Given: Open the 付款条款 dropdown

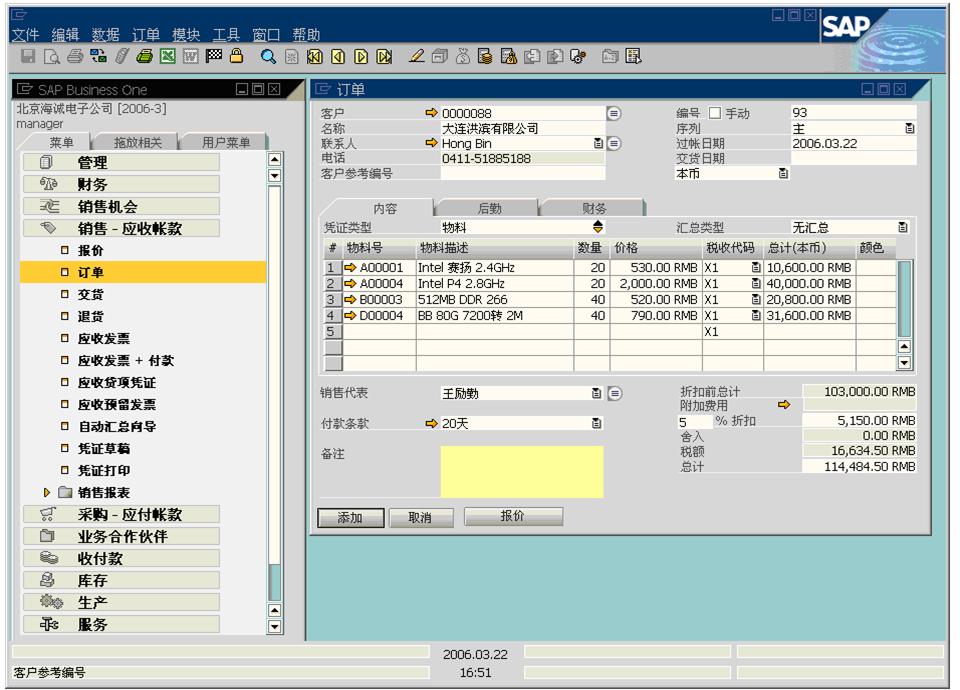Looking at the screenshot, I should pyautogui.click(x=596, y=423).
